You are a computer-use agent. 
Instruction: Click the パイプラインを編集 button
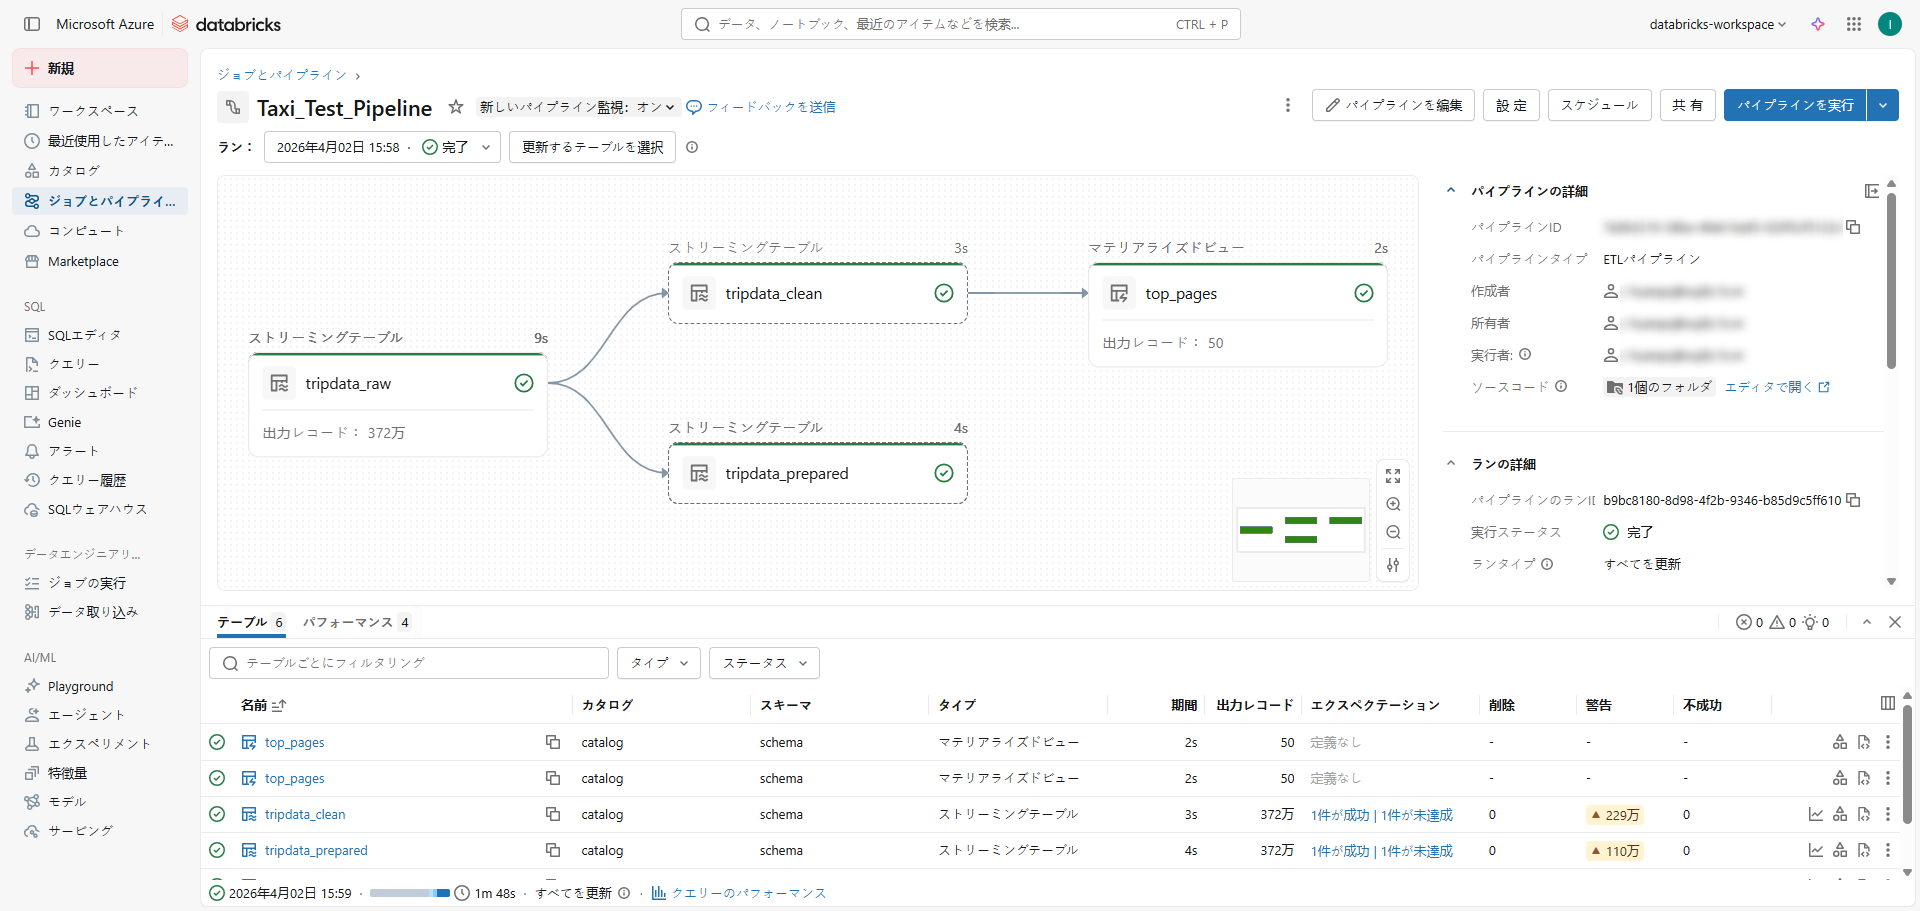tap(1393, 105)
